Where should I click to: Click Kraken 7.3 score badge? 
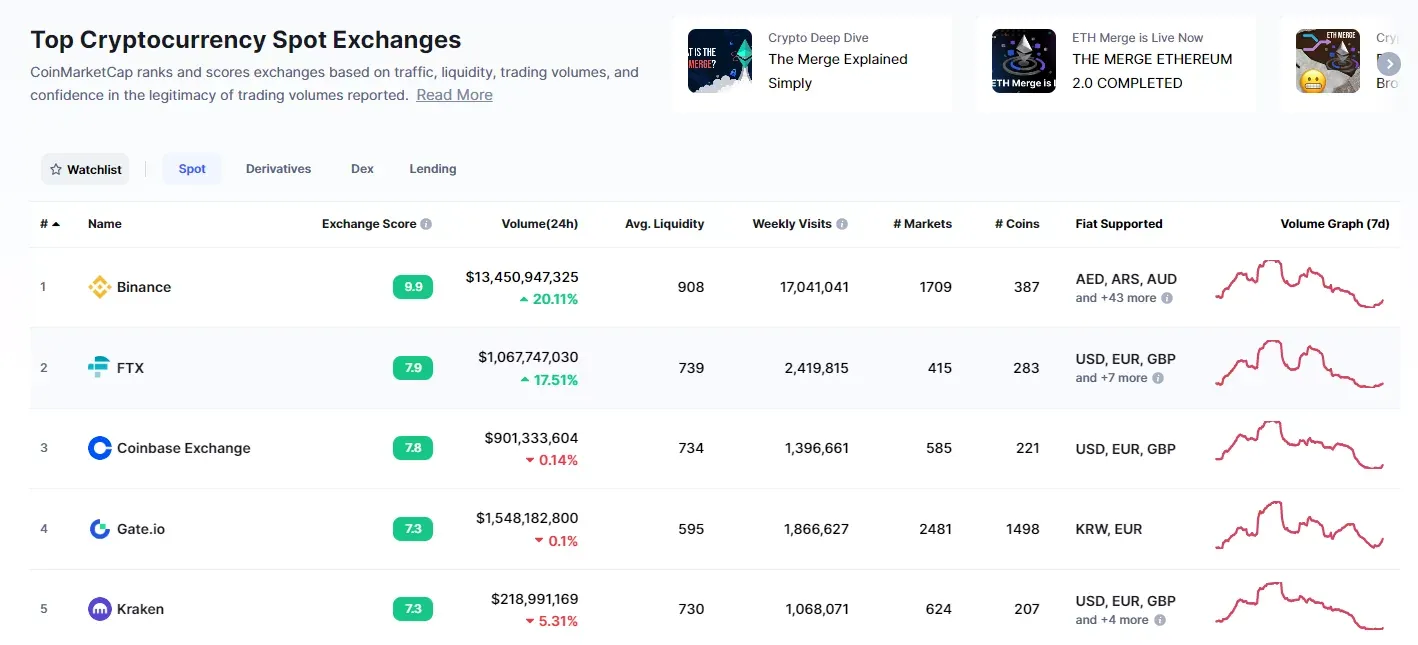(x=413, y=609)
